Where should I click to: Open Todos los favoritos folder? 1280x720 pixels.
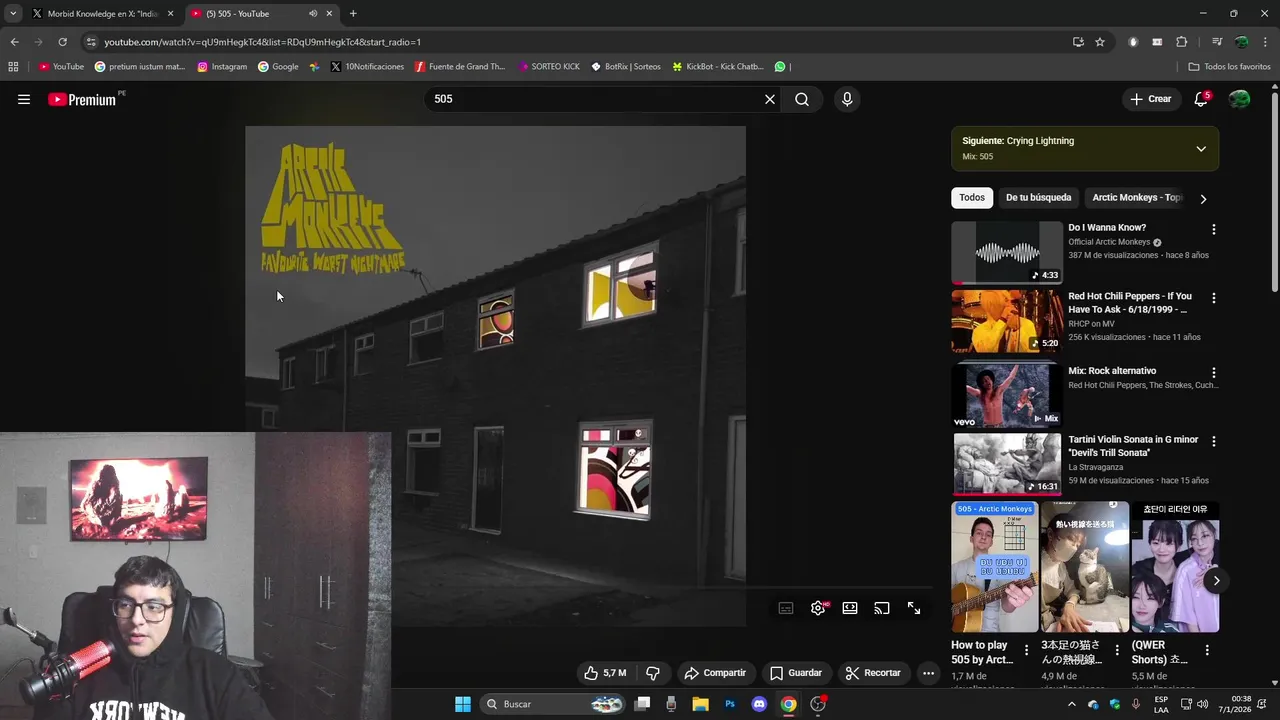click(1229, 67)
